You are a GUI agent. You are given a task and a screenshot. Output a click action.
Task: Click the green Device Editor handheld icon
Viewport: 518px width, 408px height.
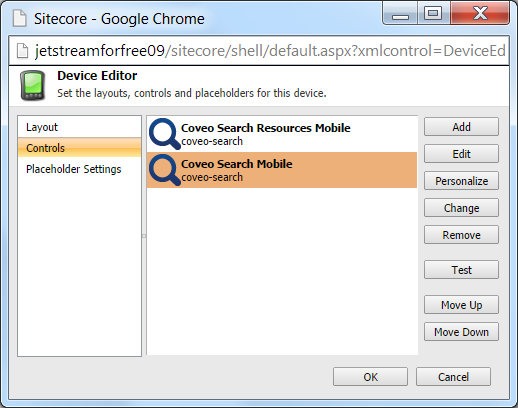pos(32,86)
